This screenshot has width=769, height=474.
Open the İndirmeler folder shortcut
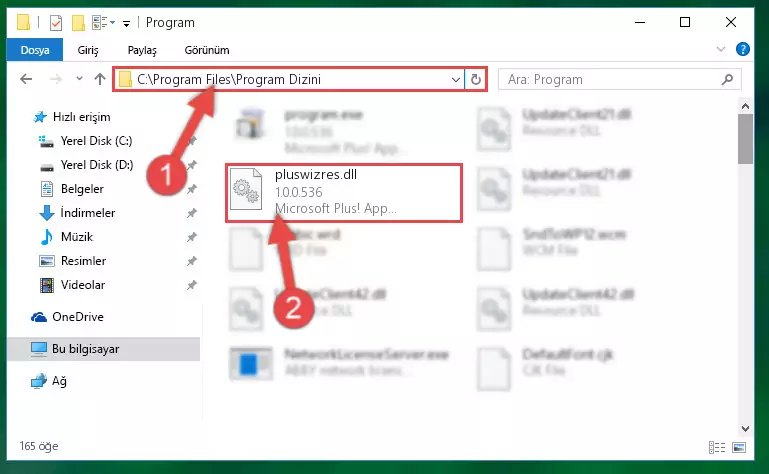pos(87,213)
